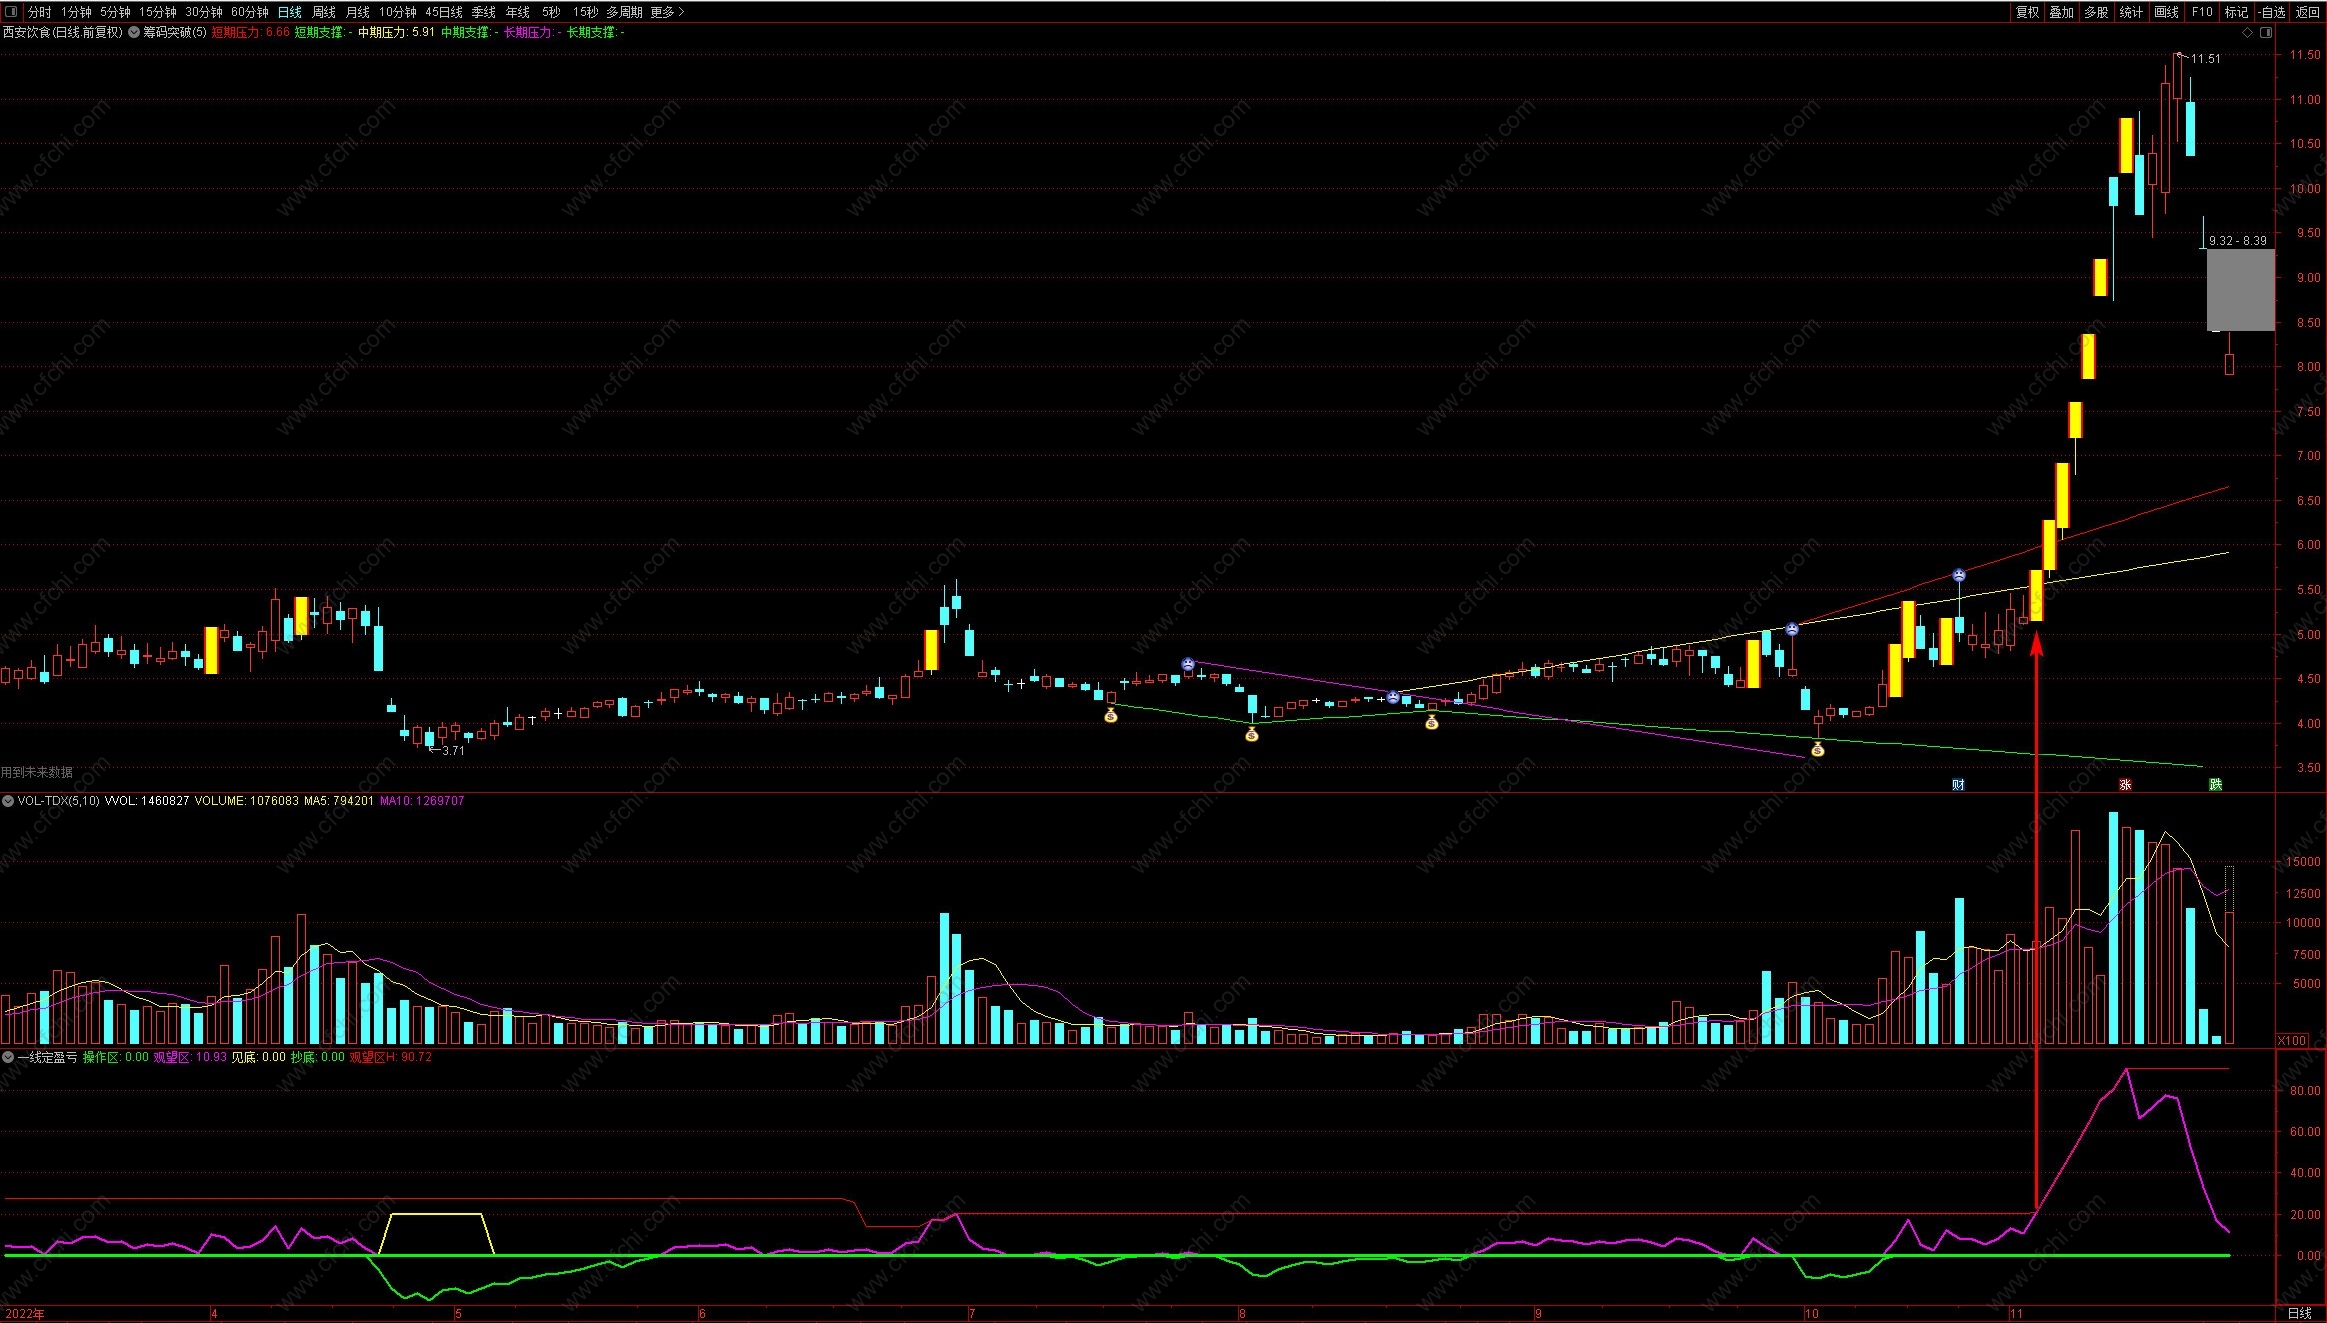Click the blue face icon near the 5.50 price level

1959,575
